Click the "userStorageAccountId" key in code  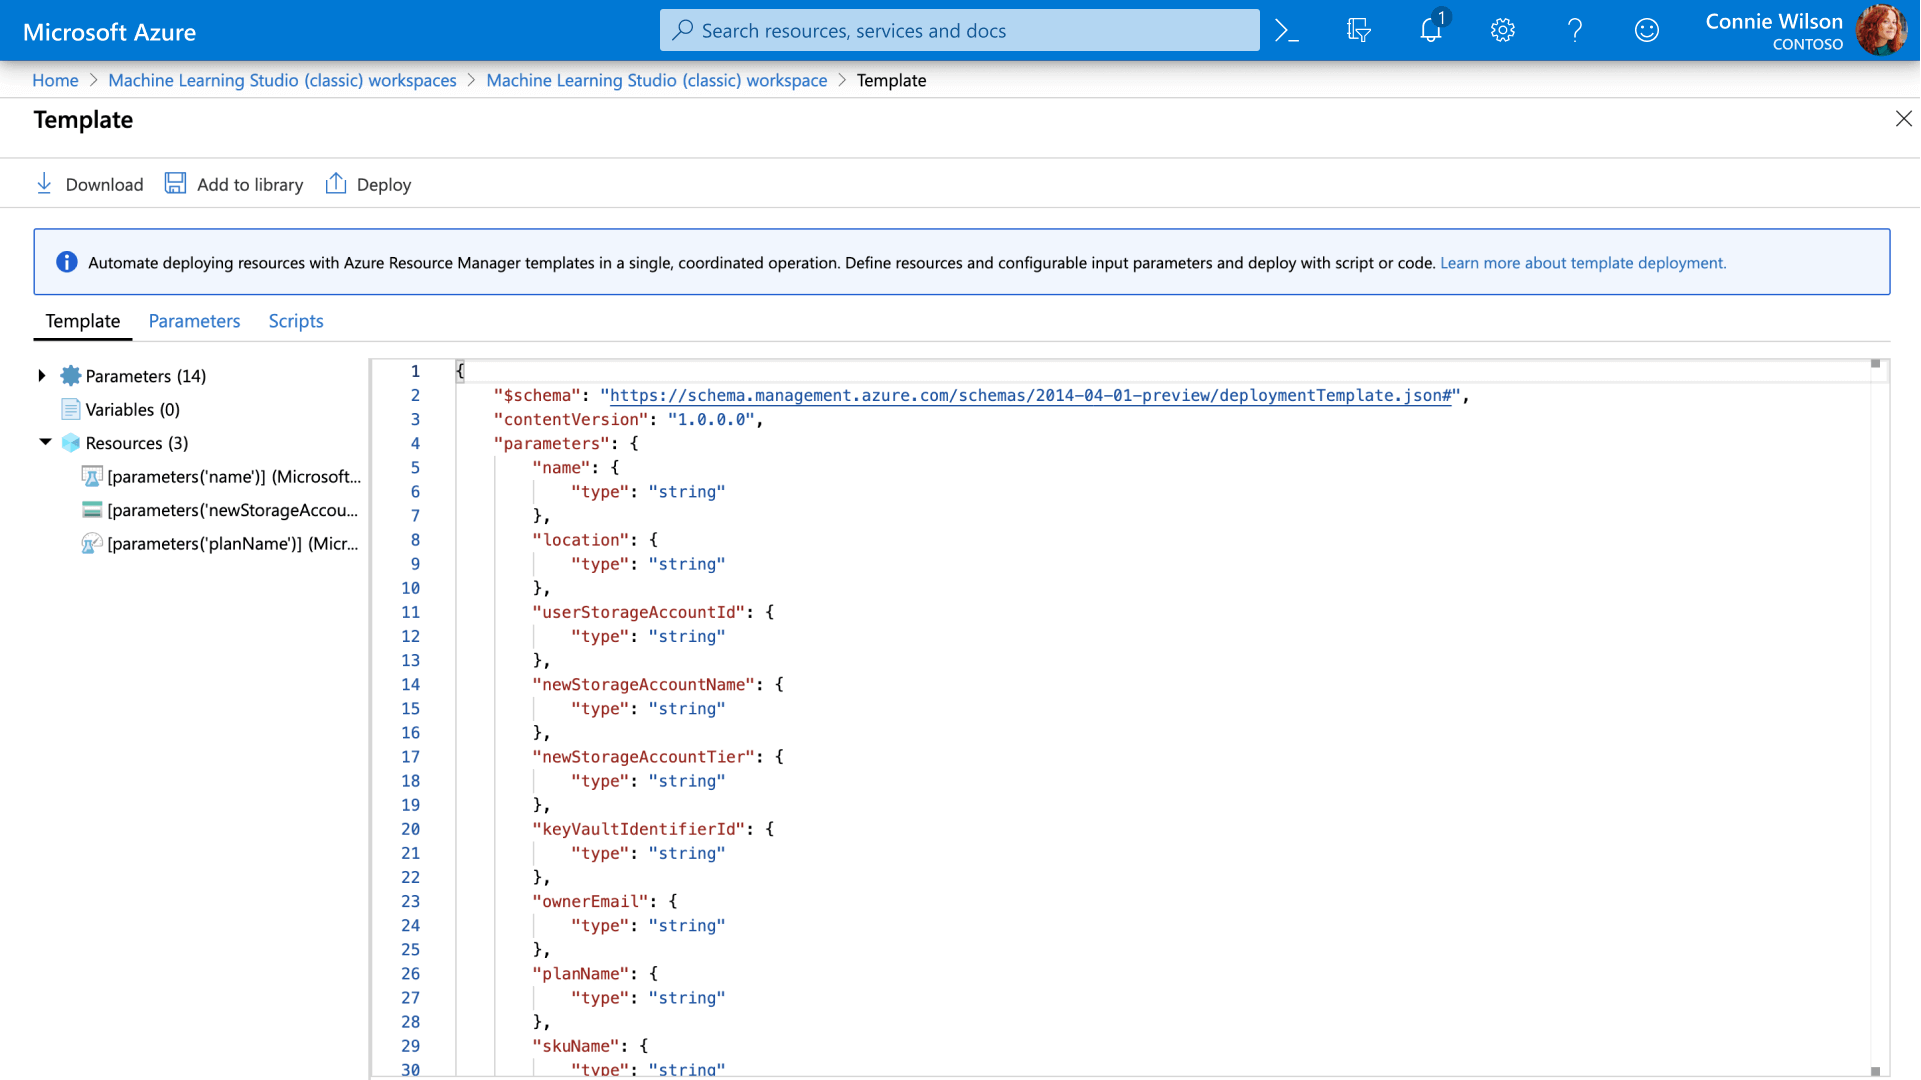pyautogui.click(x=639, y=612)
